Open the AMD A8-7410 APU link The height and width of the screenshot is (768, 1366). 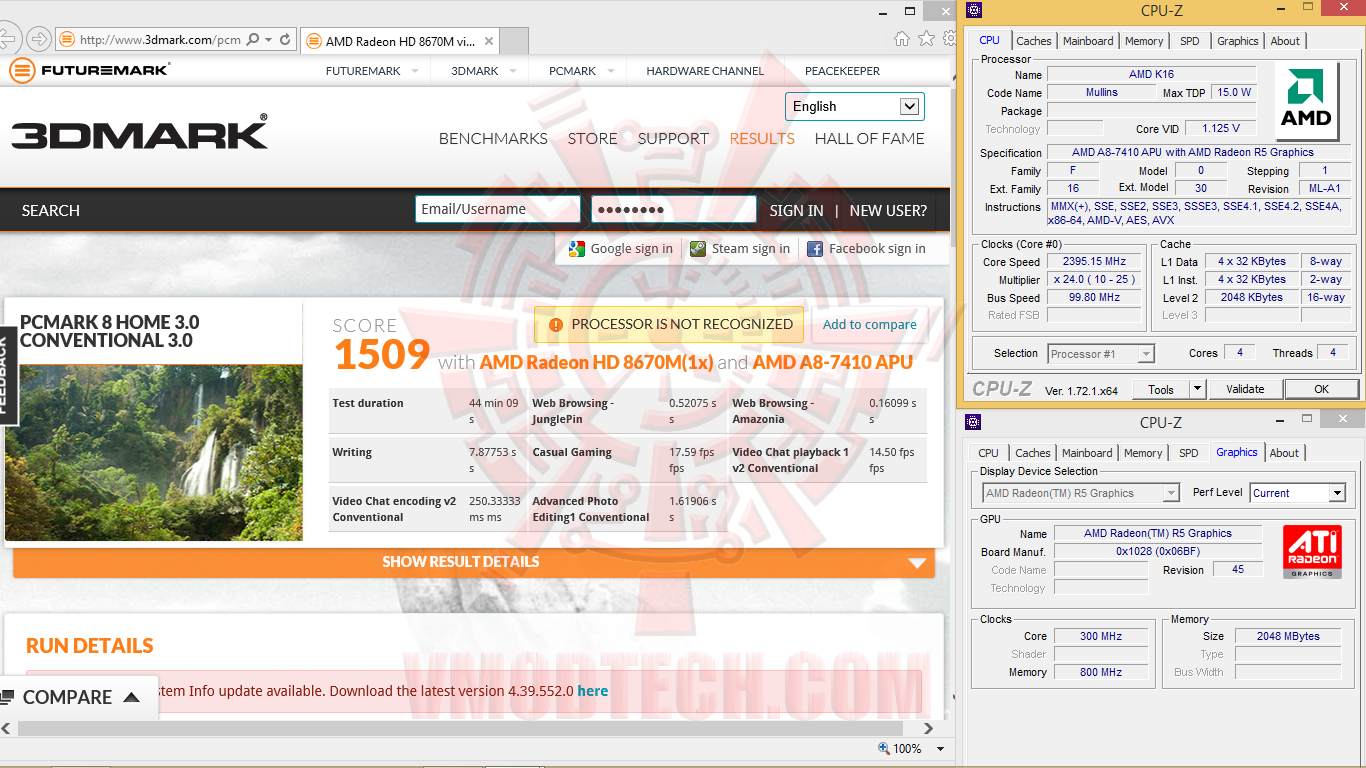(833, 362)
